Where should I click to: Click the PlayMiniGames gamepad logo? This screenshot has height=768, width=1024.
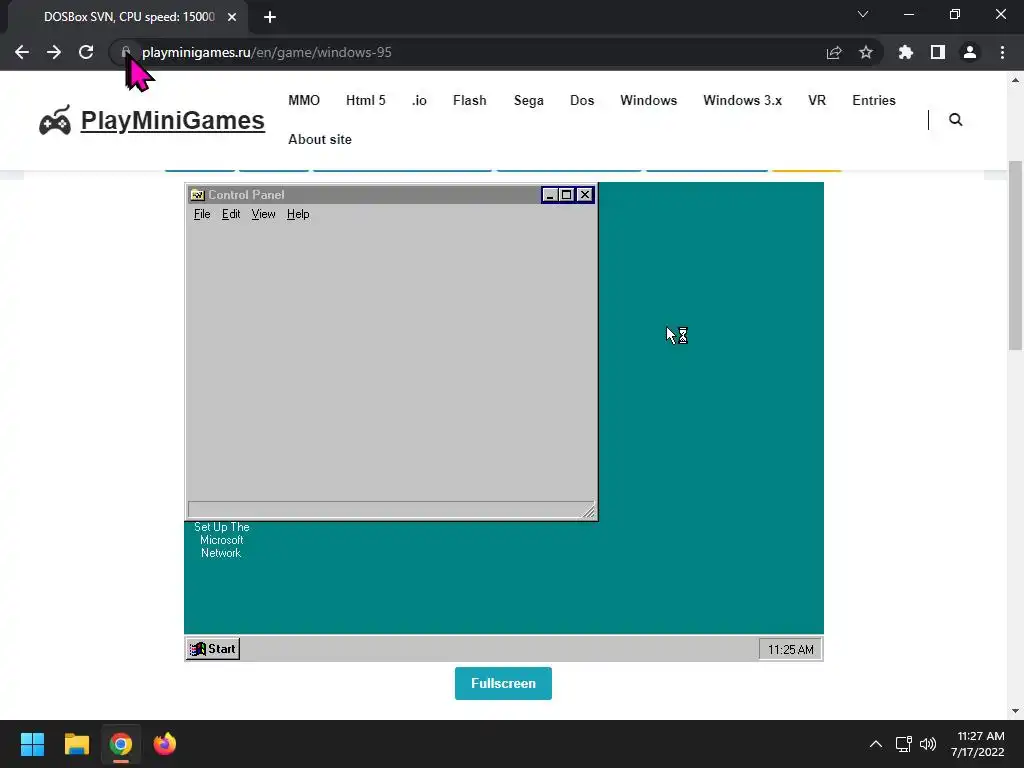click(x=55, y=120)
